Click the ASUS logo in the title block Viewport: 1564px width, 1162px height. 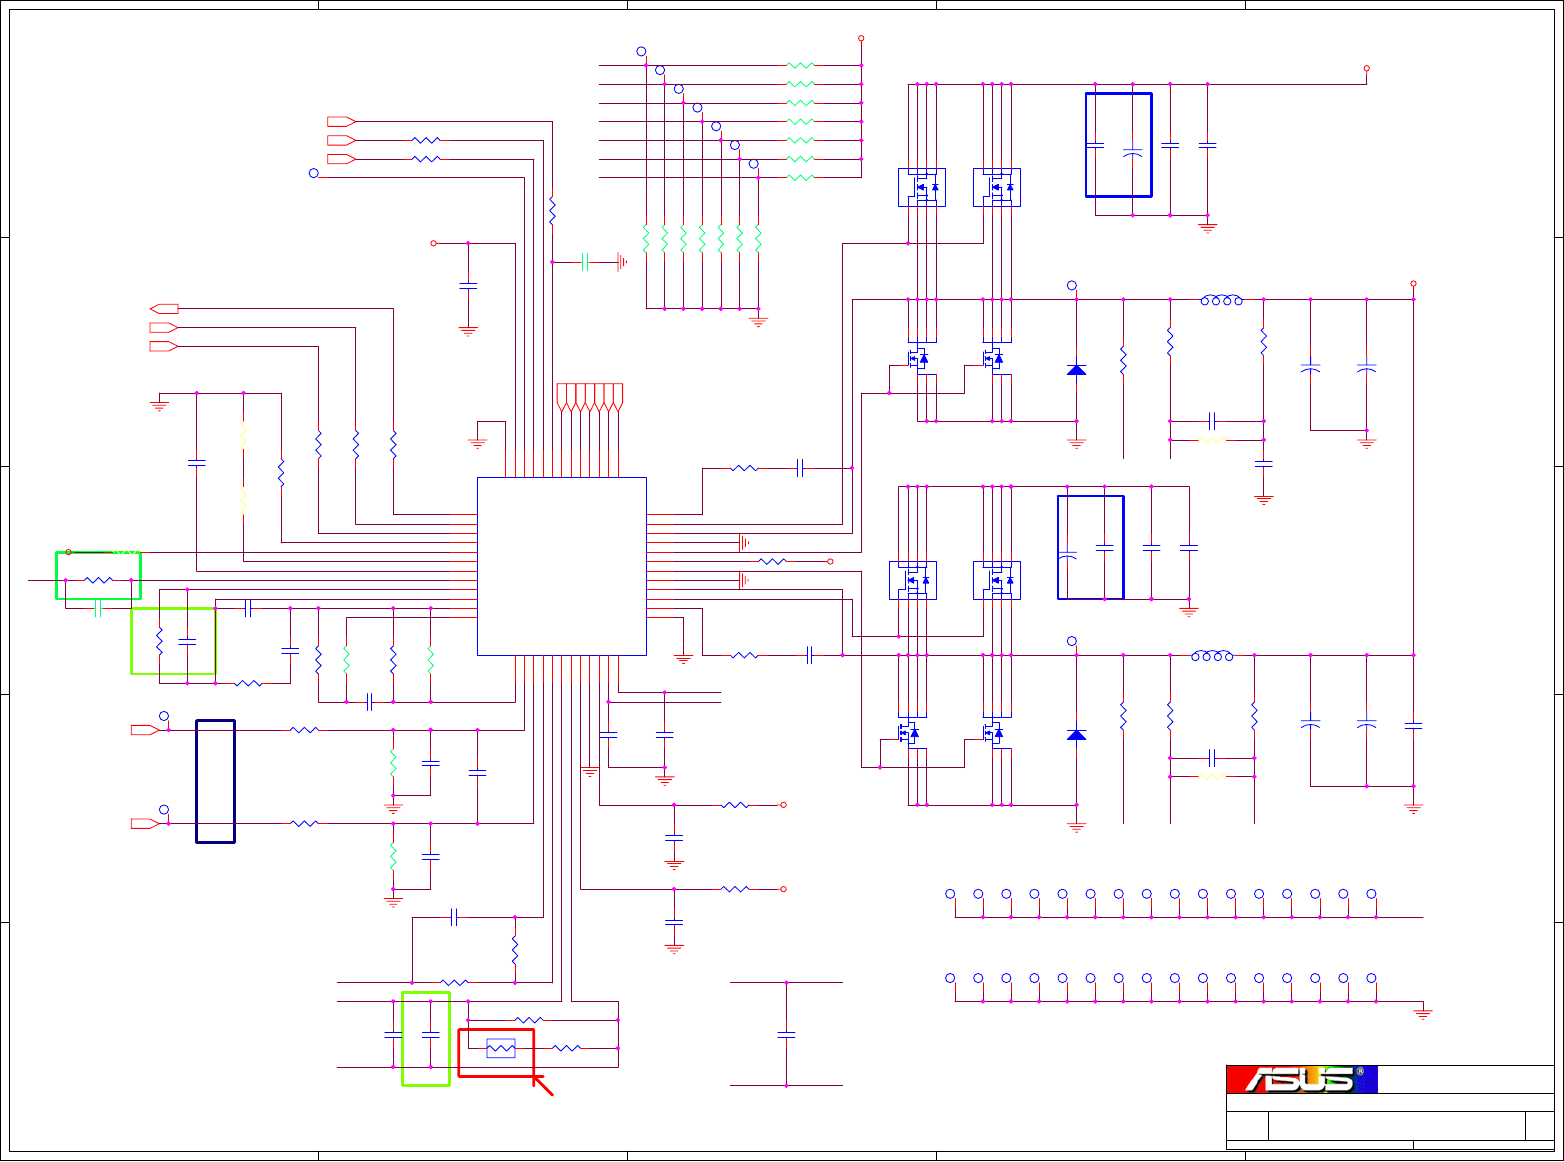pyautogui.click(x=1302, y=1079)
